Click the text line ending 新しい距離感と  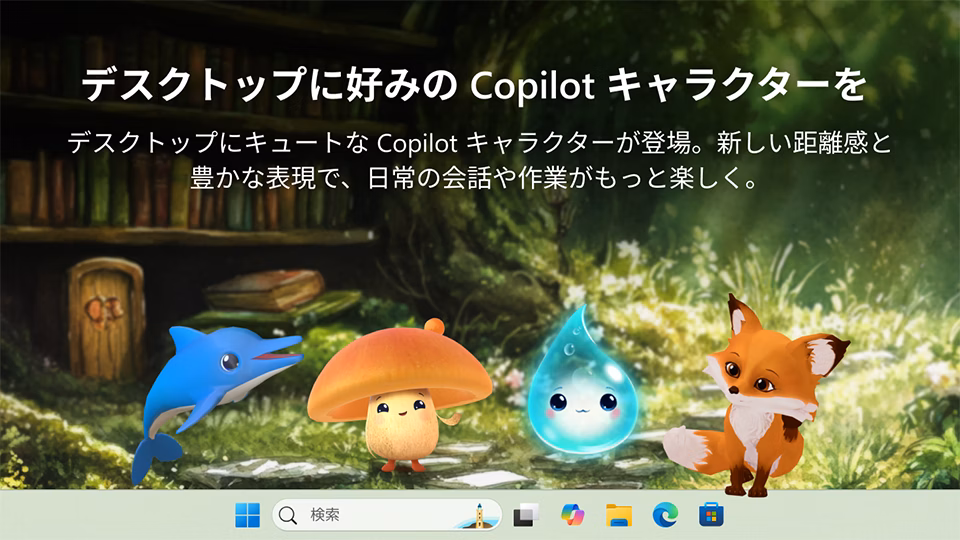(x=479, y=143)
